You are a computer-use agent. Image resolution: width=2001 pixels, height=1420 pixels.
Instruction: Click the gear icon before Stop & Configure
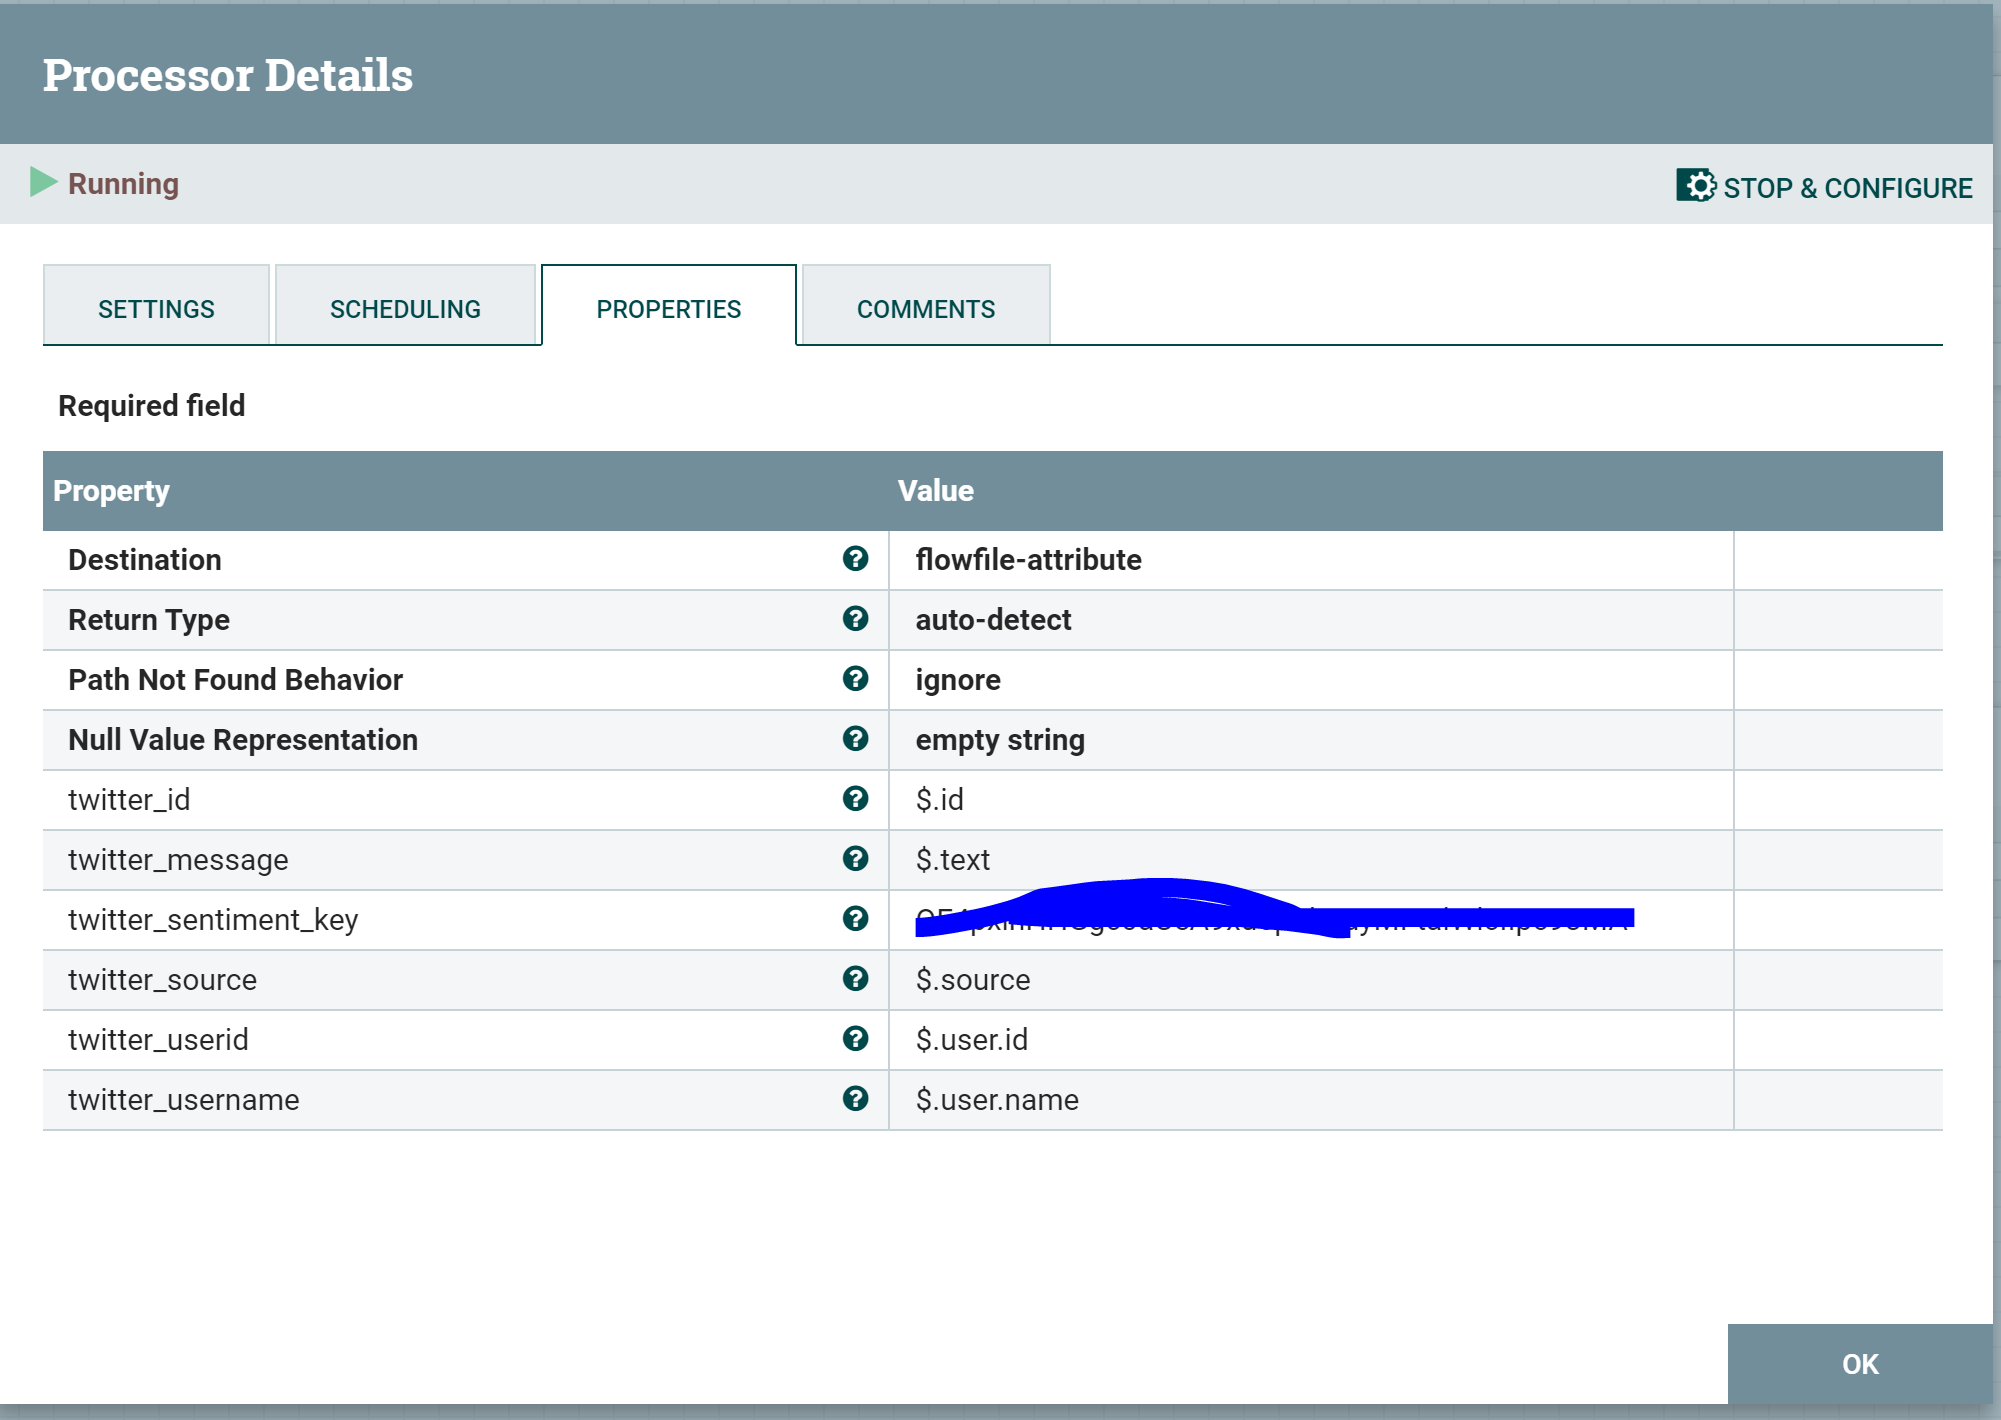pyautogui.click(x=1695, y=186)
